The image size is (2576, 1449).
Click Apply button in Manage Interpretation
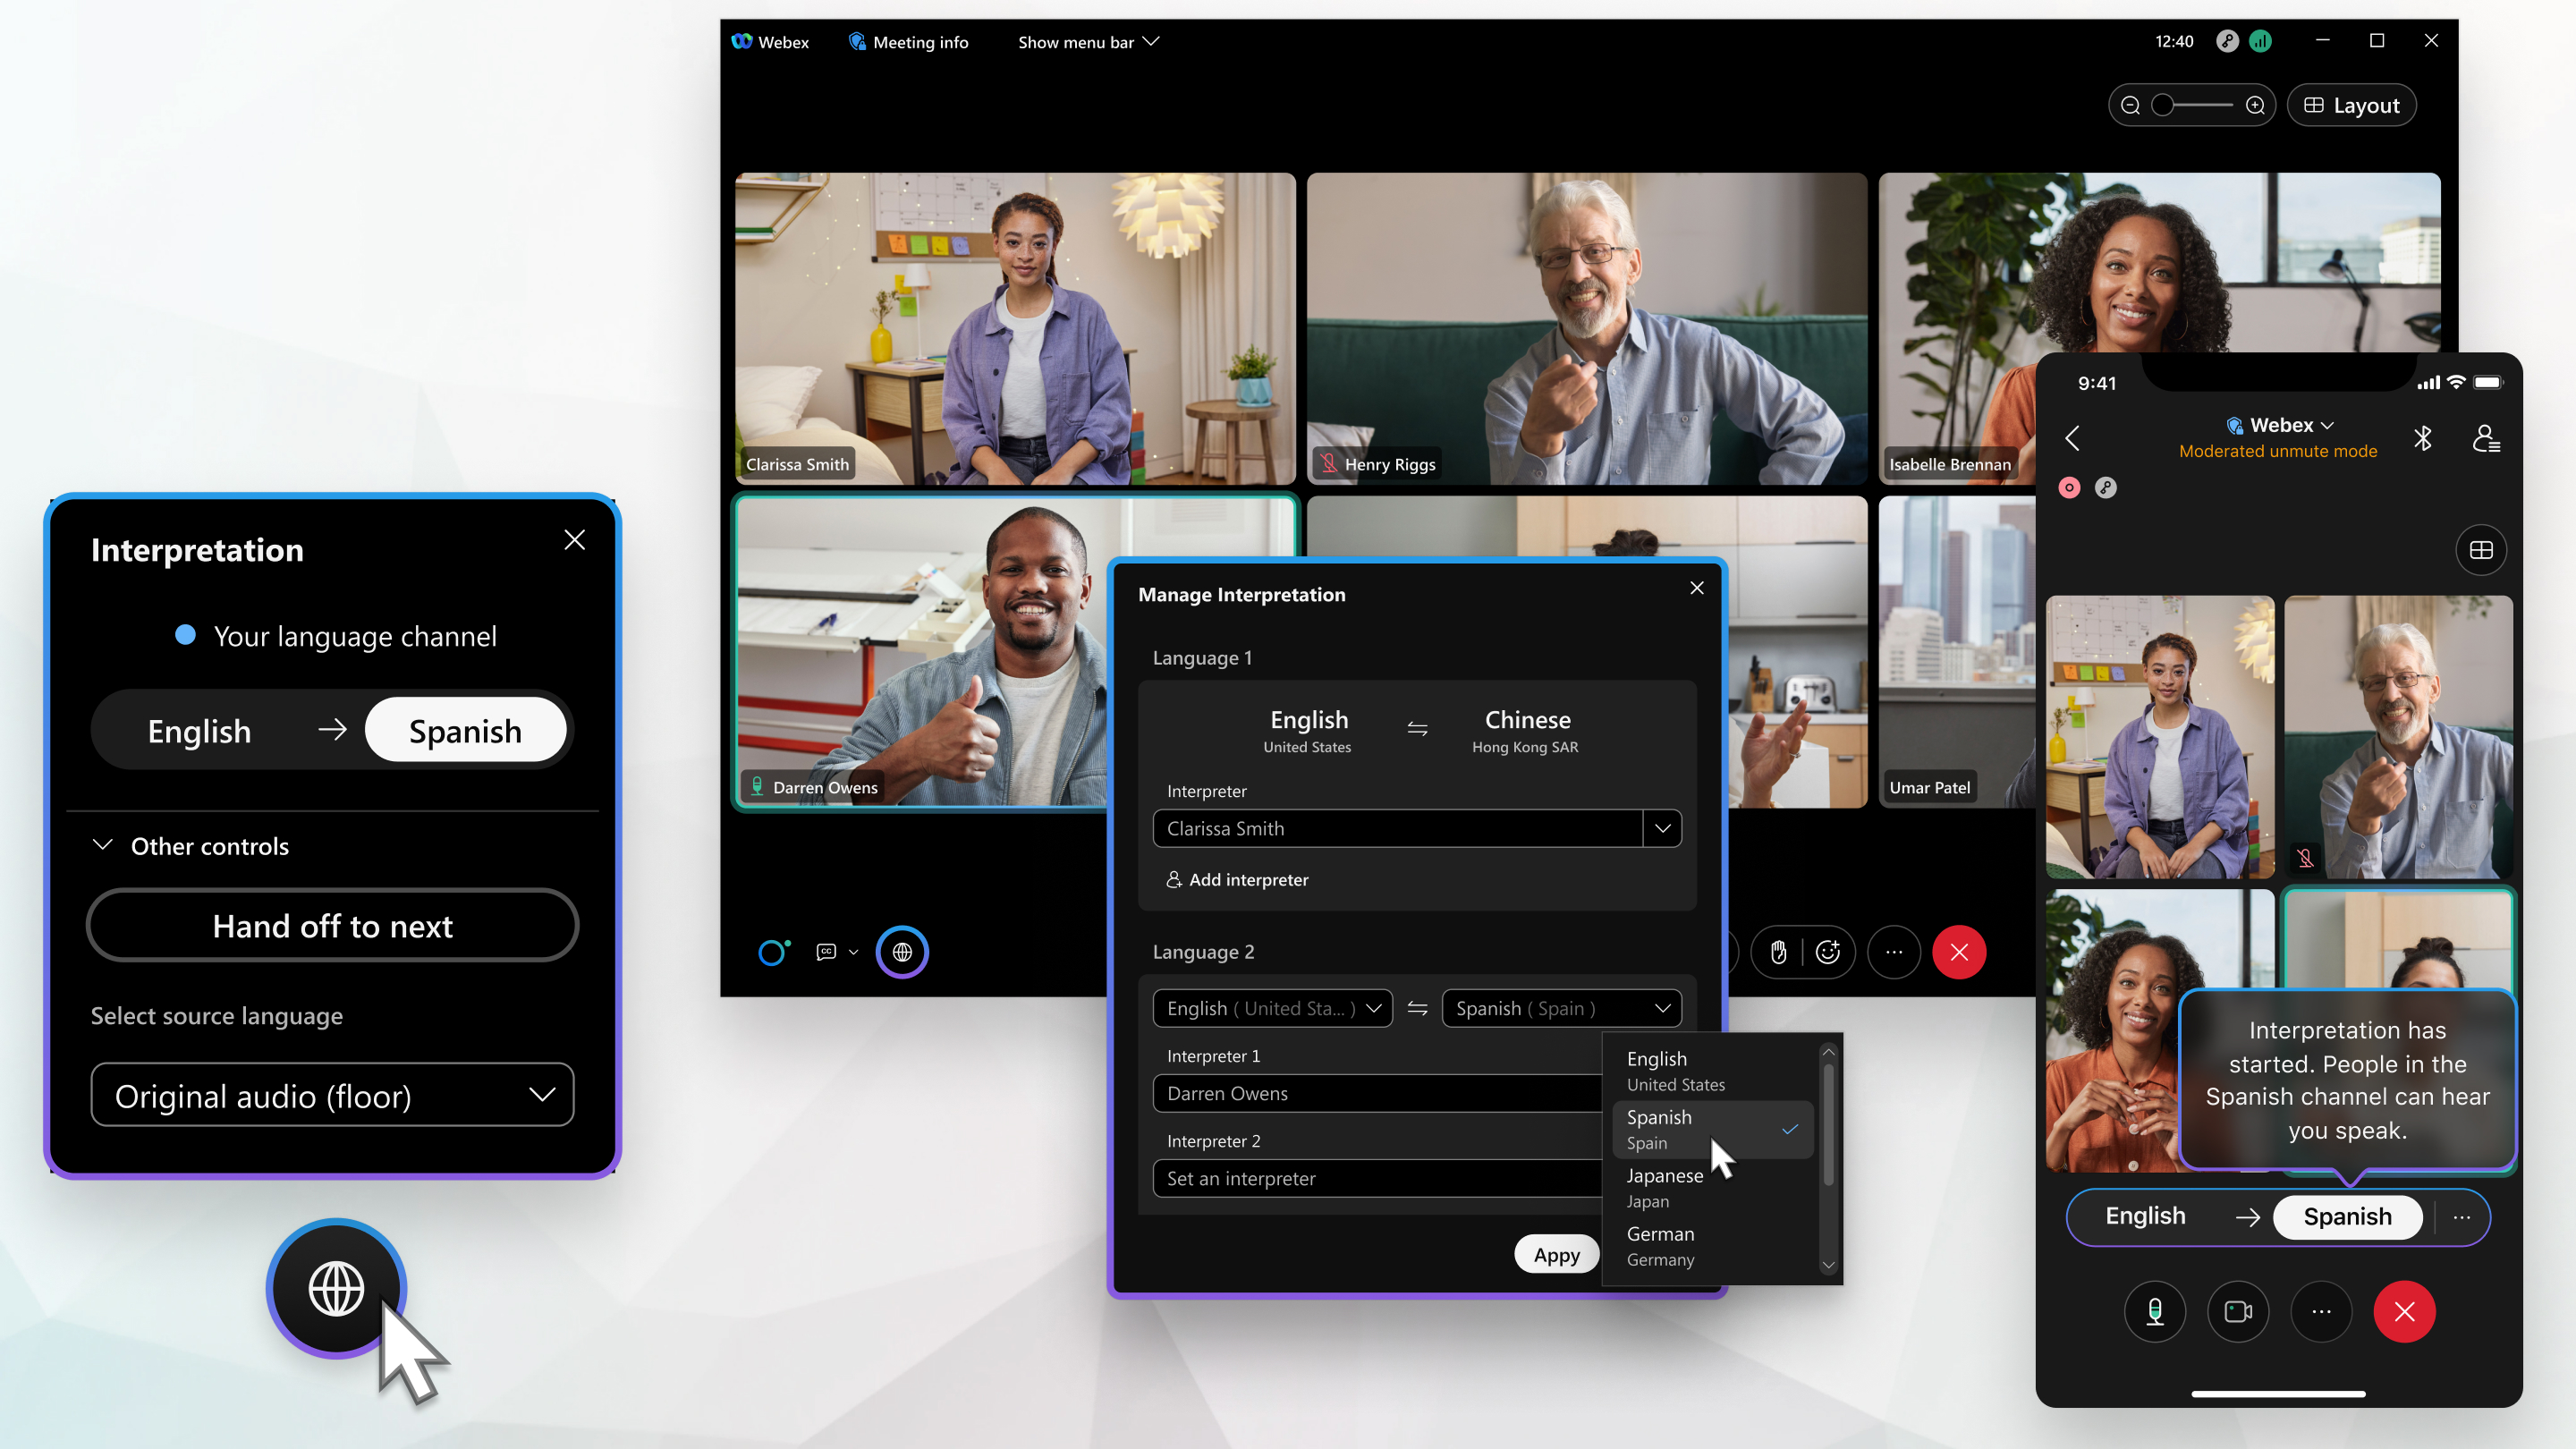coord(1554,1252)
